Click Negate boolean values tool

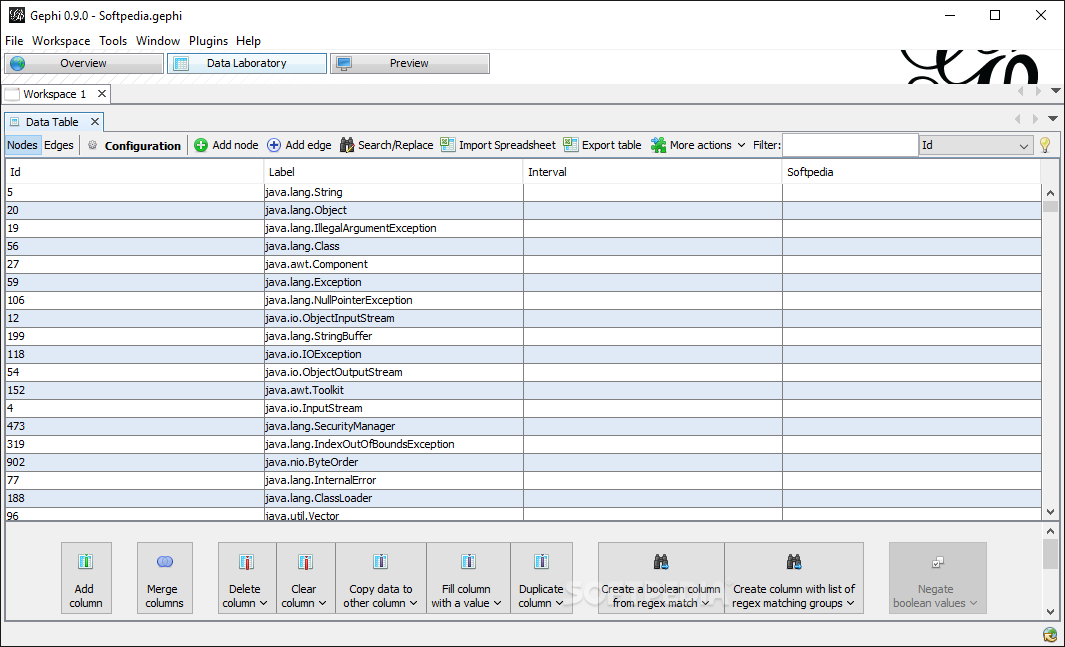tap(937, 578)
